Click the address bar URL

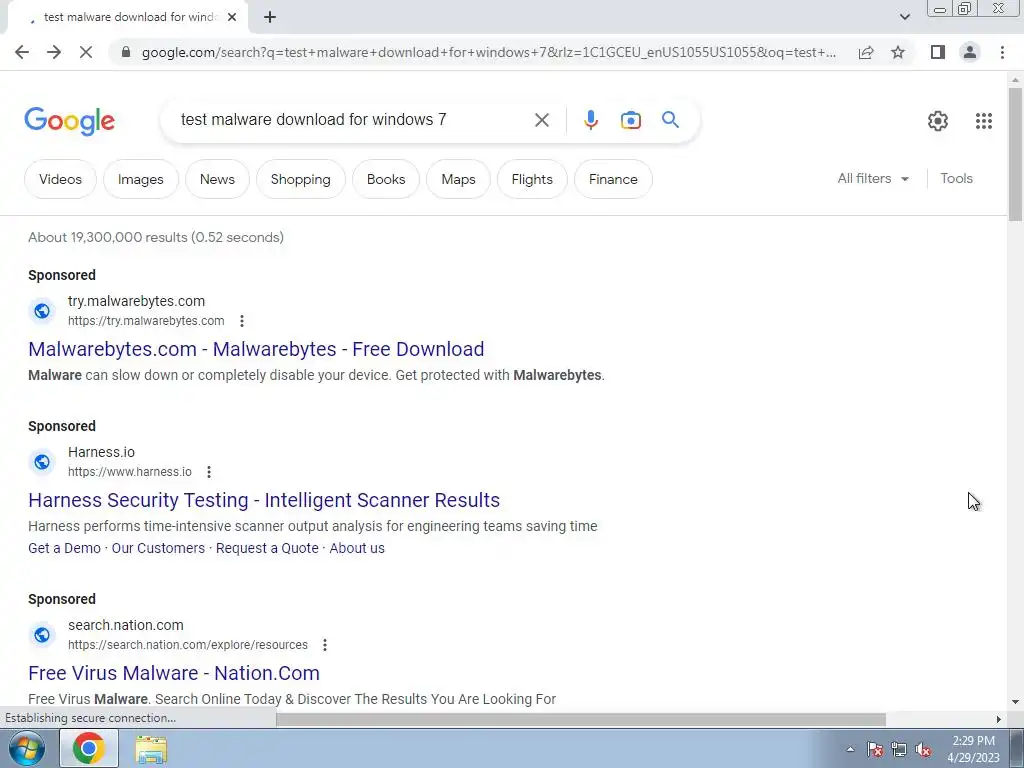pyautogui.click(x=488, y=52)
